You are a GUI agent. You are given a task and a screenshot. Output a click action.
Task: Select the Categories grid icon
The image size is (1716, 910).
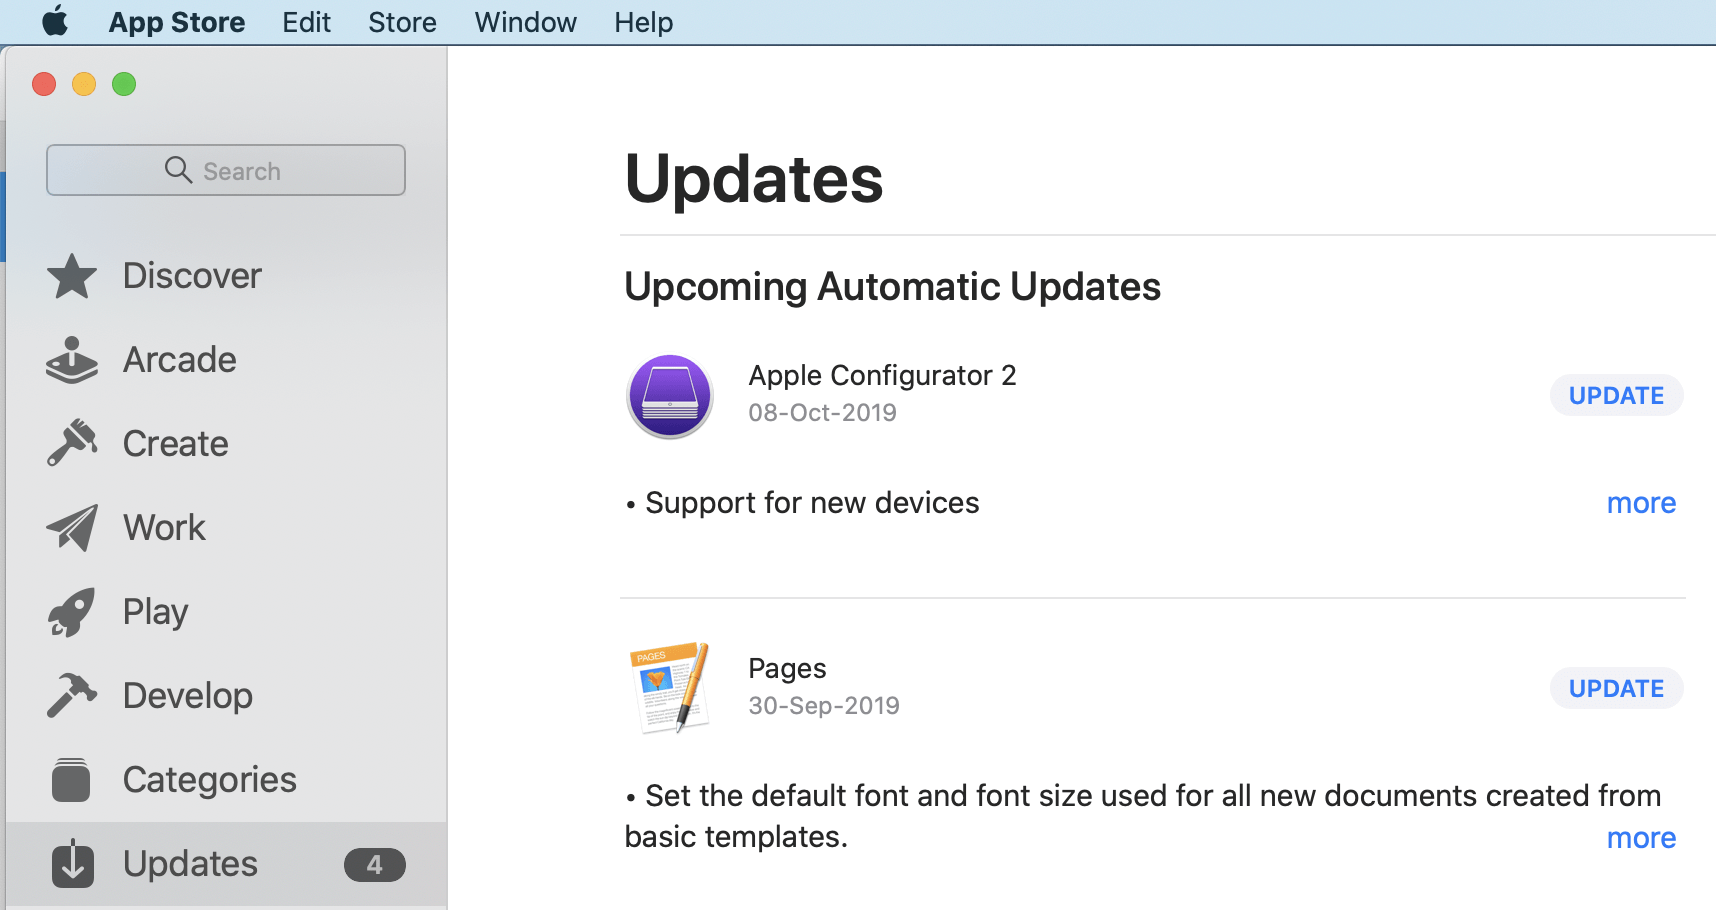71,779
